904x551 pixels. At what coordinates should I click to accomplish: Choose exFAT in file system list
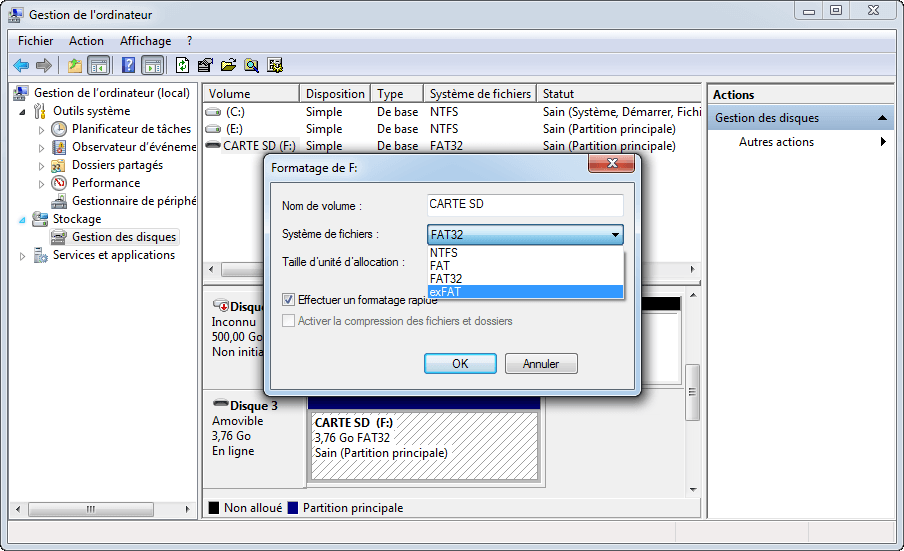coord(525,292)
